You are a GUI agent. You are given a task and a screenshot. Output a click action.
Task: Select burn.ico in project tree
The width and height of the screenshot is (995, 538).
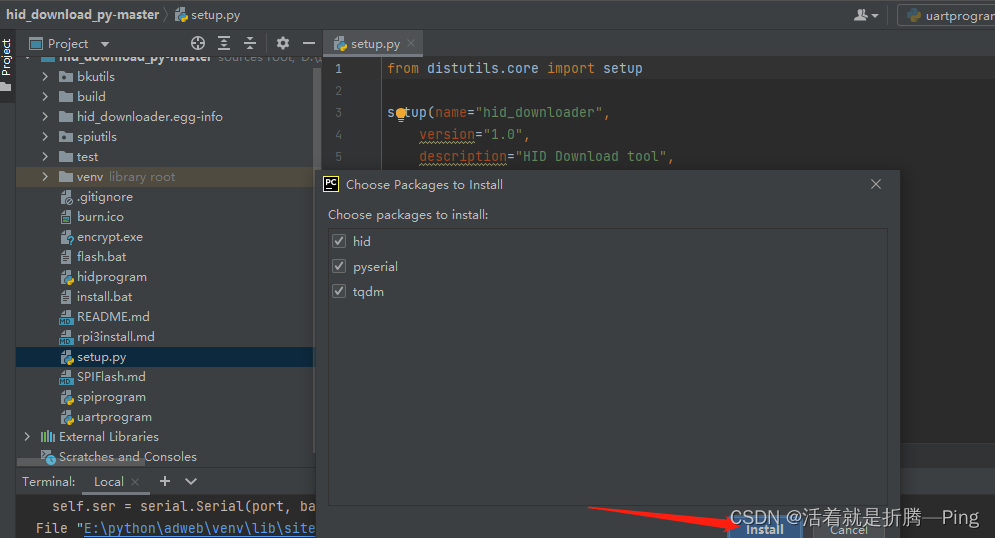pos(100,216)
